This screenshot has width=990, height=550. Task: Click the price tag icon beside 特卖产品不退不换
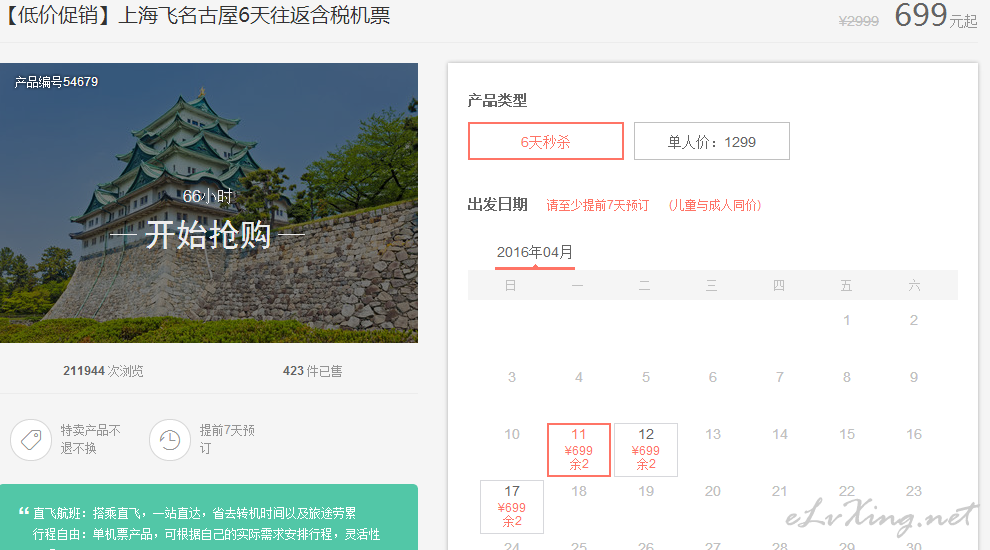click(31, 439)
